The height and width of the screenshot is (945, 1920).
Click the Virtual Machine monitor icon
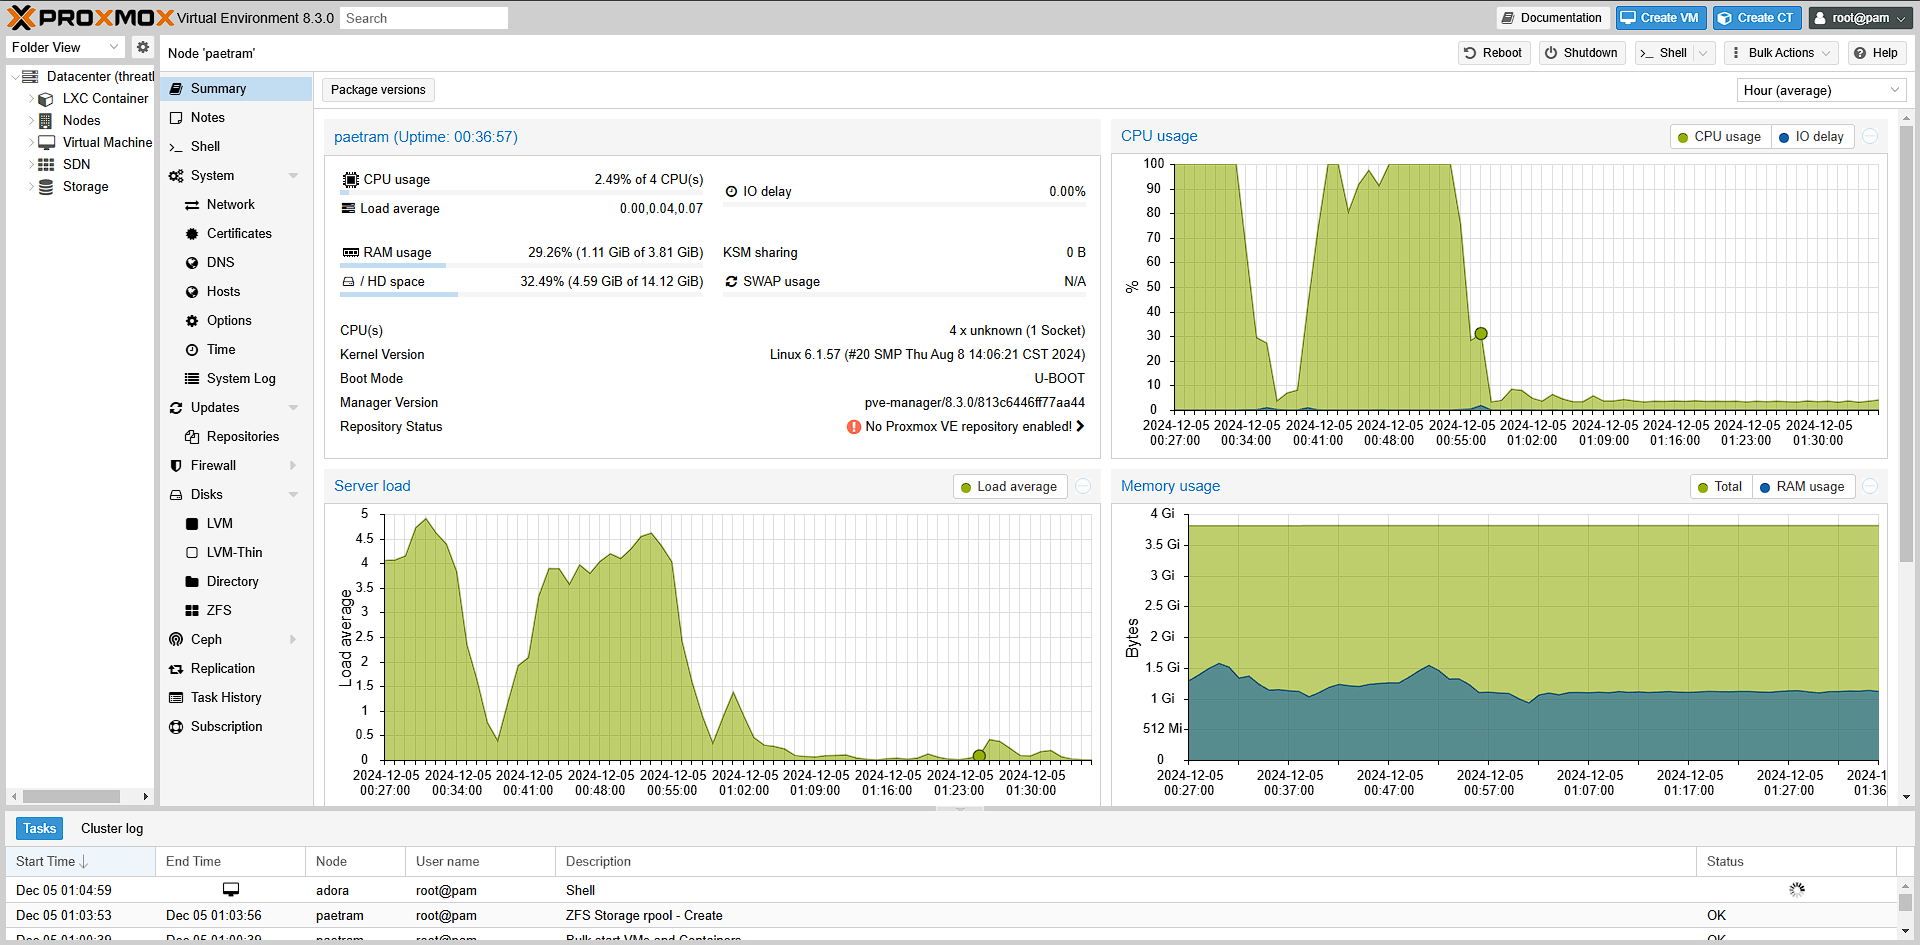(x=46, y=143)
